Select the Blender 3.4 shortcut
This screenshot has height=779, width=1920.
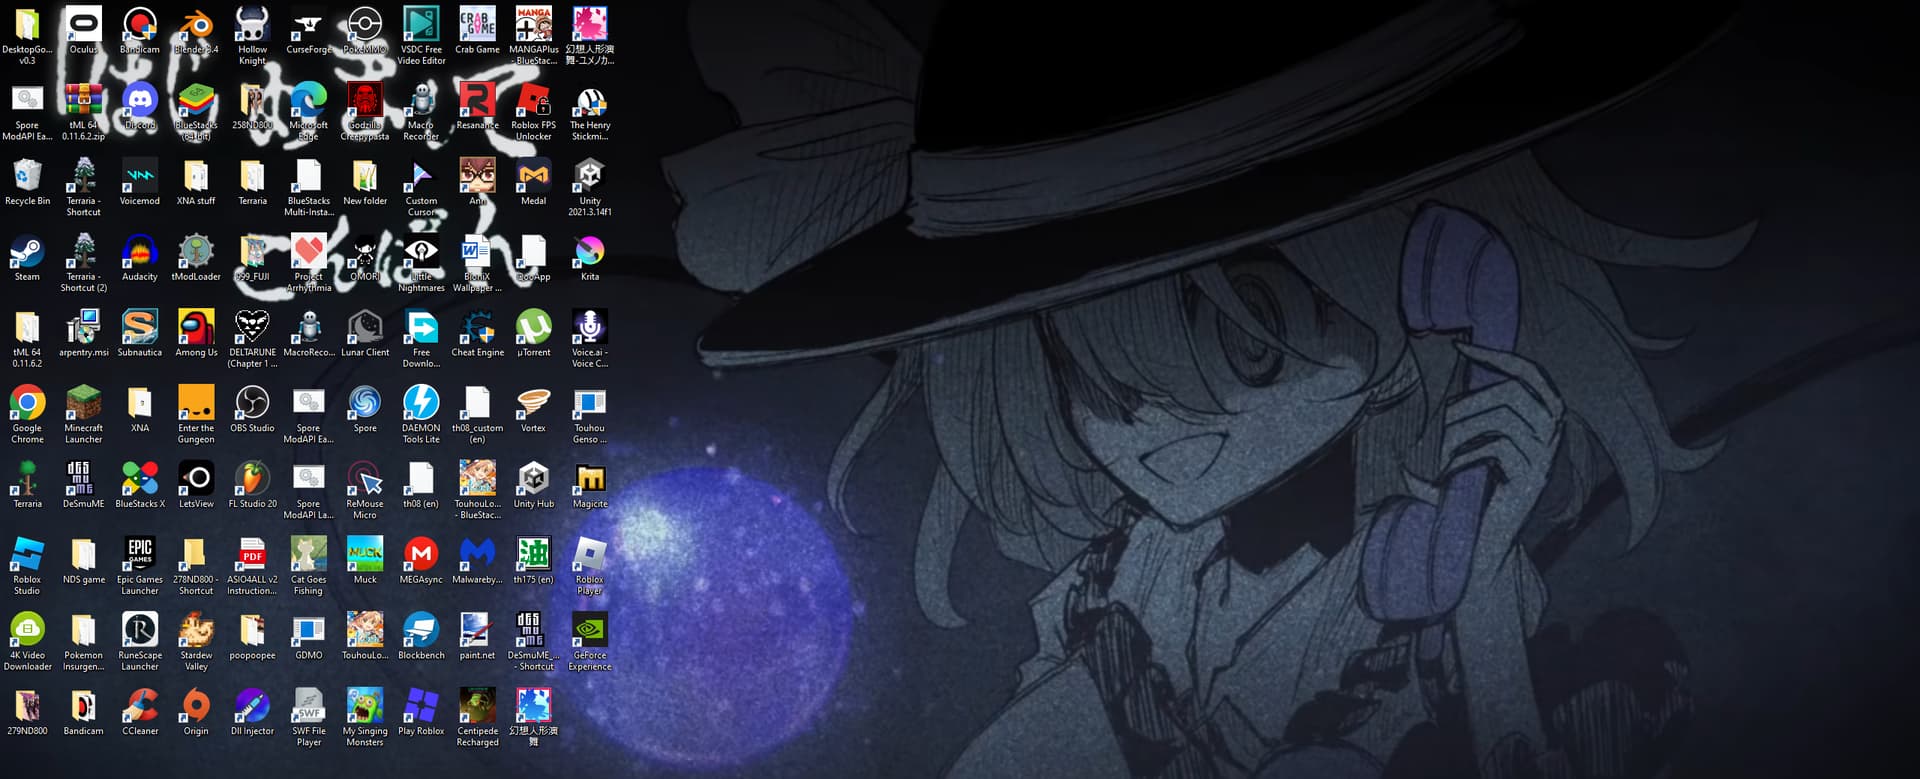coord(196,24)
